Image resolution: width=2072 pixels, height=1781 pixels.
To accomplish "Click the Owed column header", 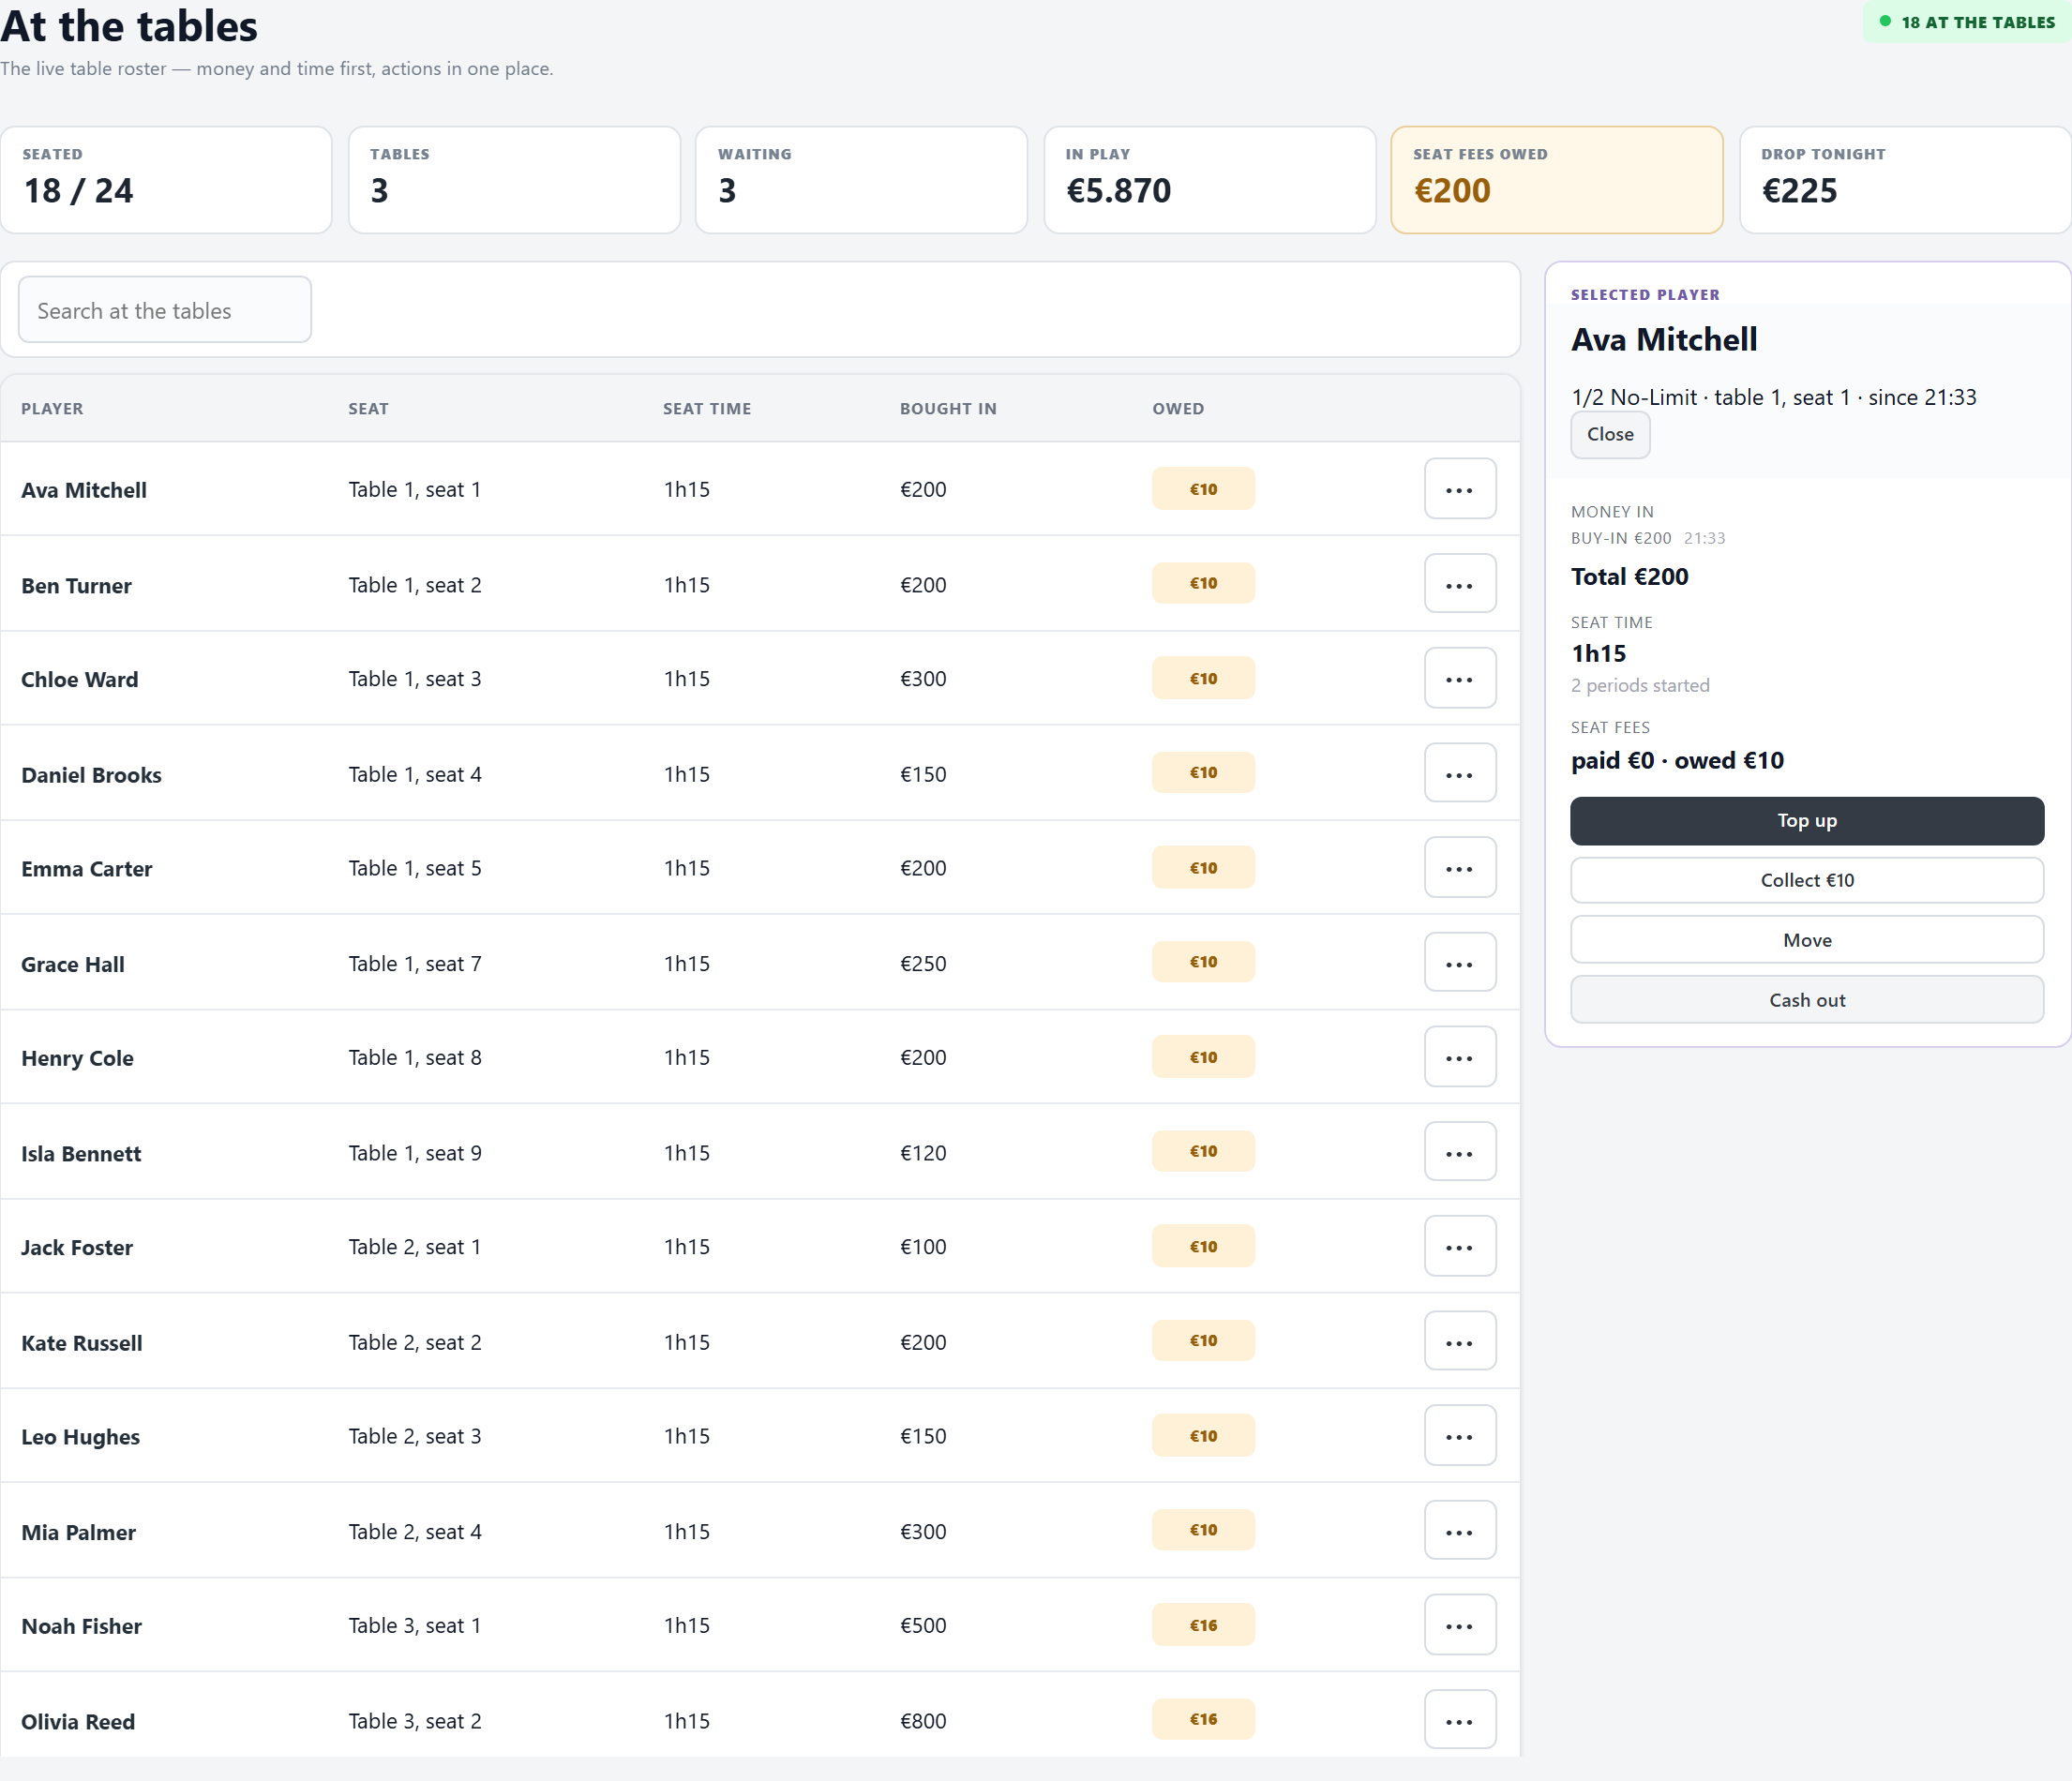I will coord(1178,409).
